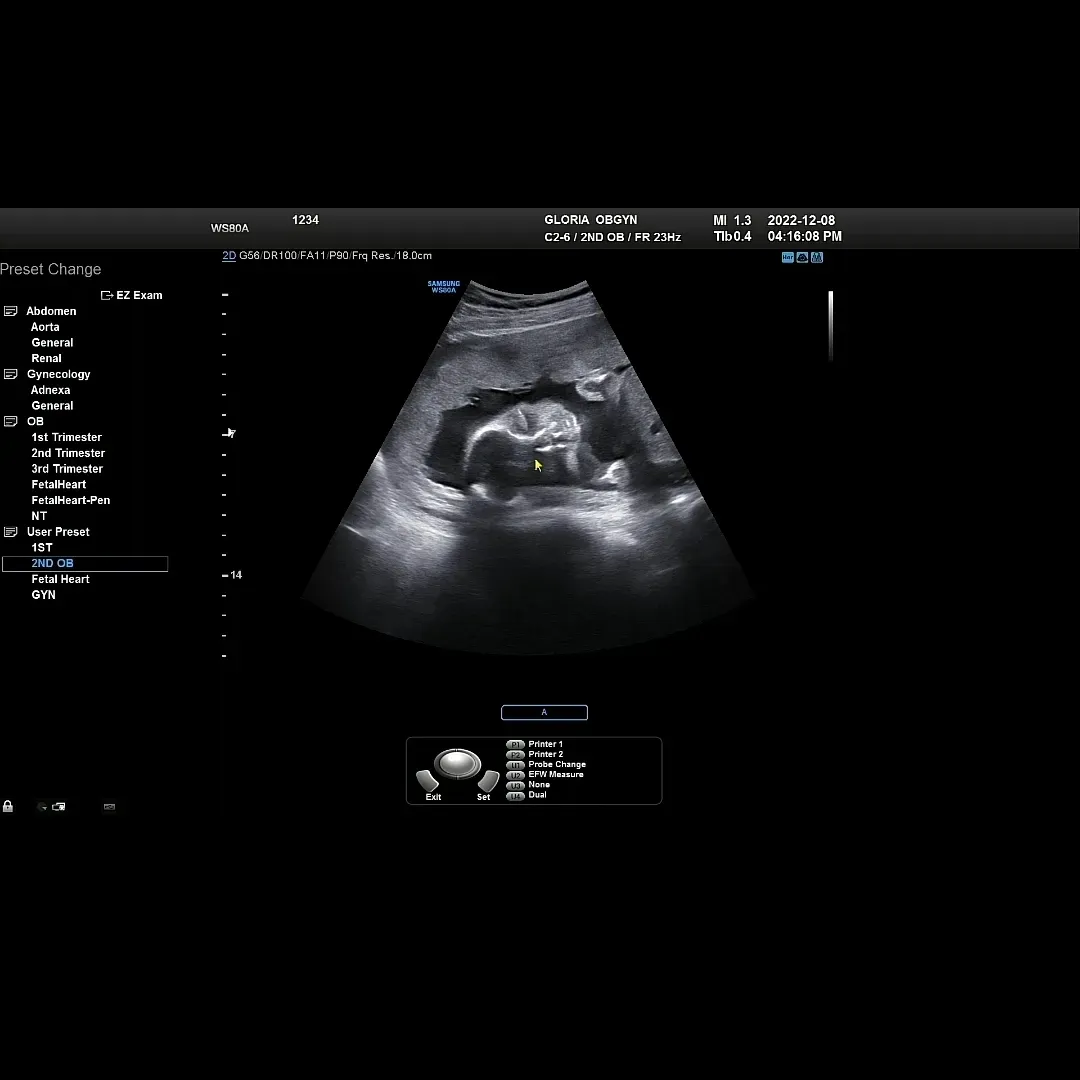Screen dimensions: 1080x1080
Task: Click the probe shape status icon
Action: 802,258
